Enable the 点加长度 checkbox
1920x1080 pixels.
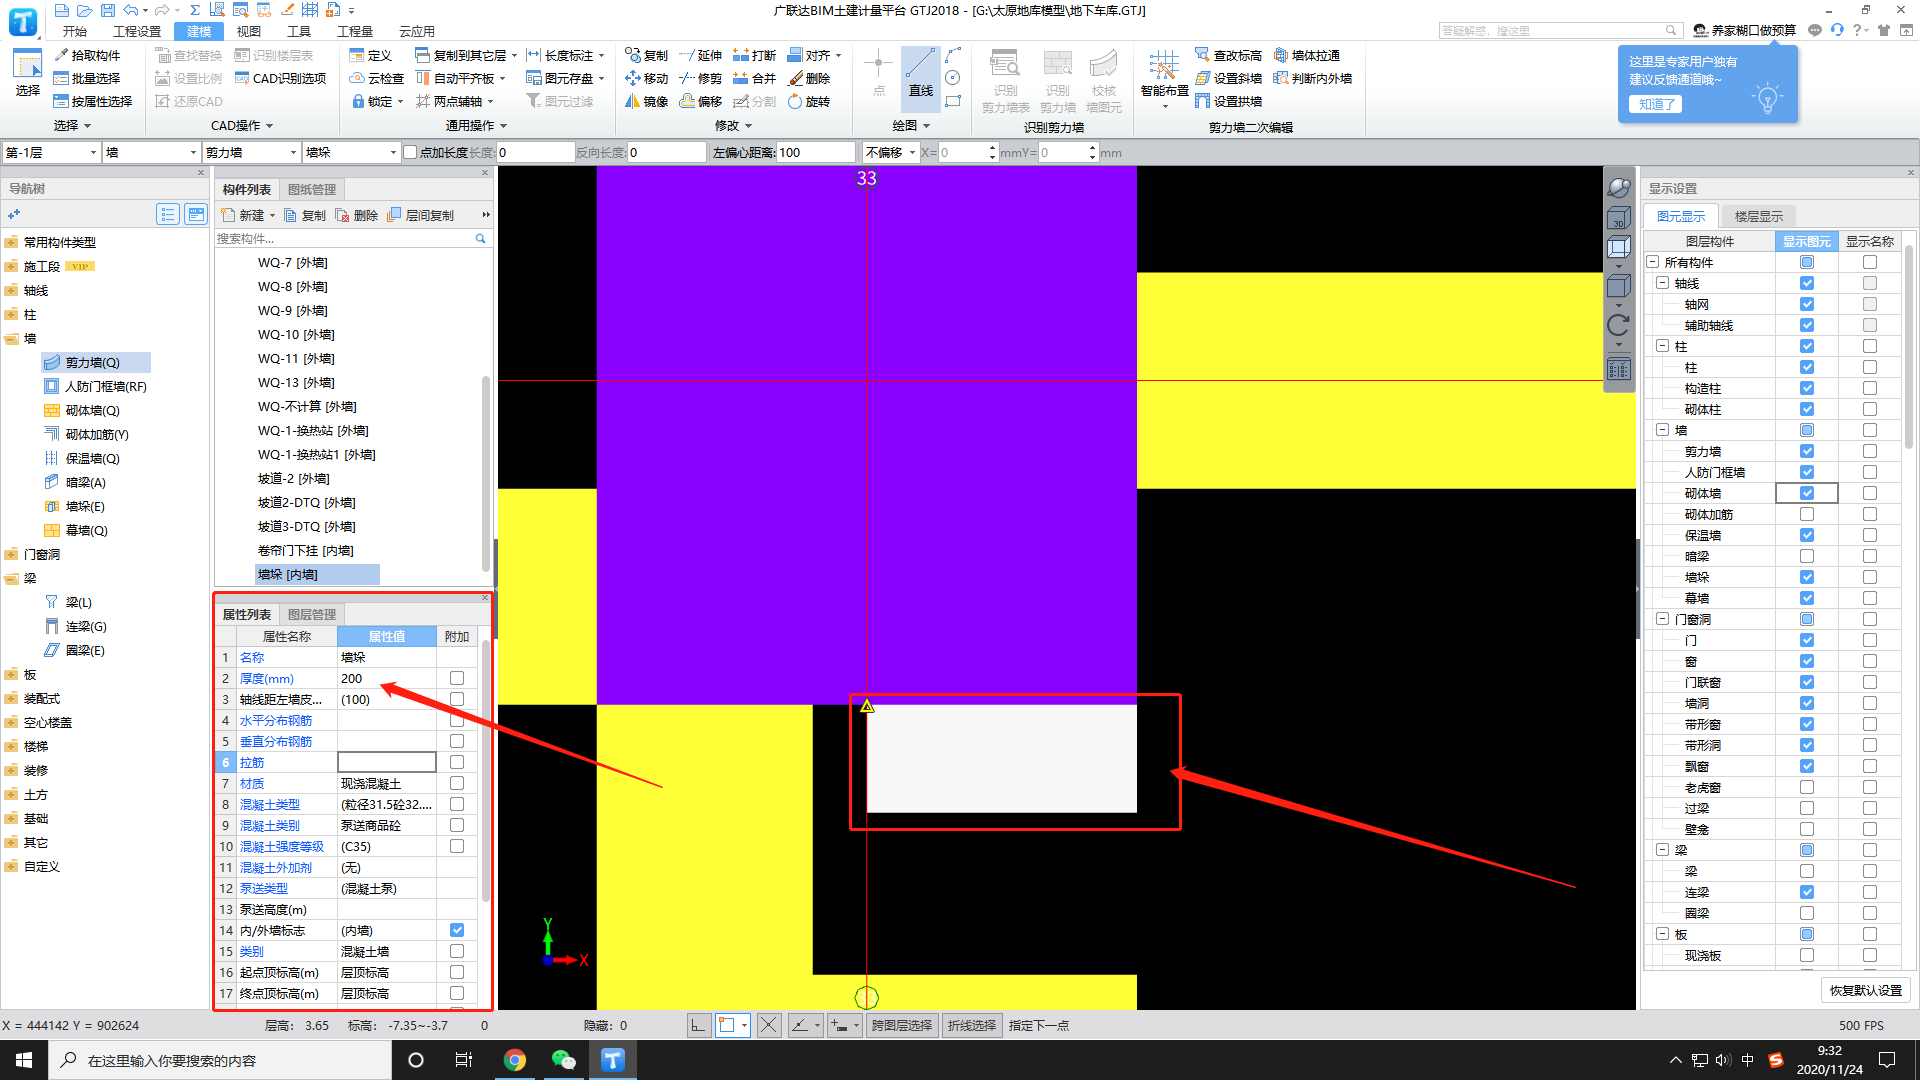[410, 152]
